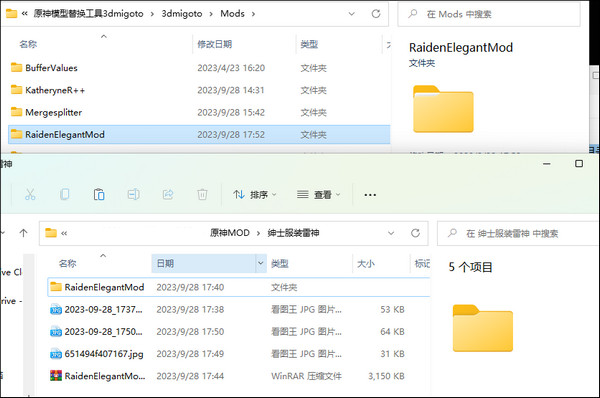600x398 pixels.
Task: Click the Delete trash icon in toolbar
Action: point(202,194)
